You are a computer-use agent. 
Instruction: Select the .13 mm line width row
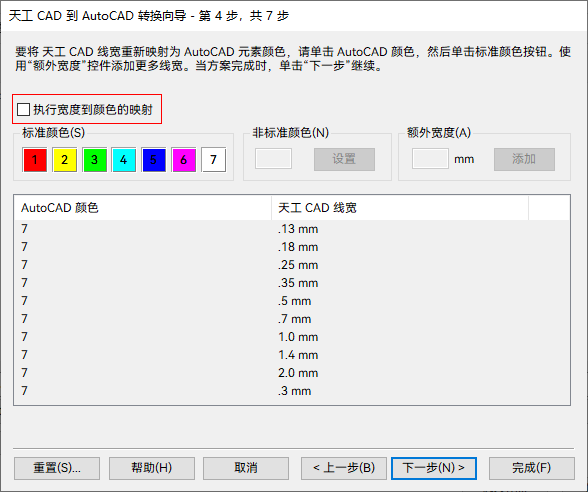click(x=292, y=229)
